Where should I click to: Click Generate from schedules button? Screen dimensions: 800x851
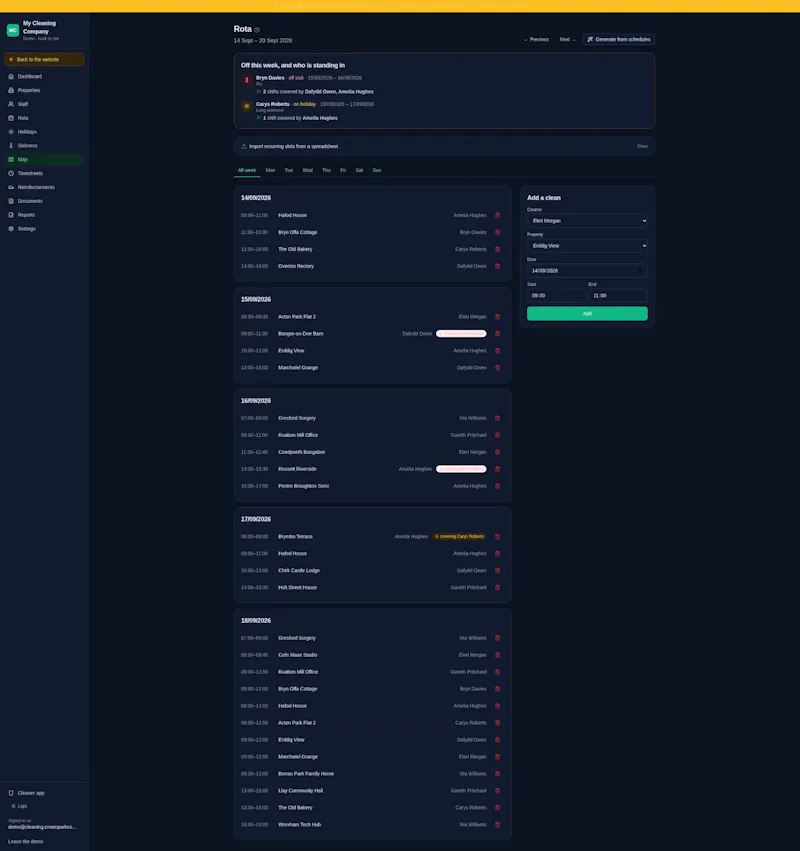(x=619, y=40)
